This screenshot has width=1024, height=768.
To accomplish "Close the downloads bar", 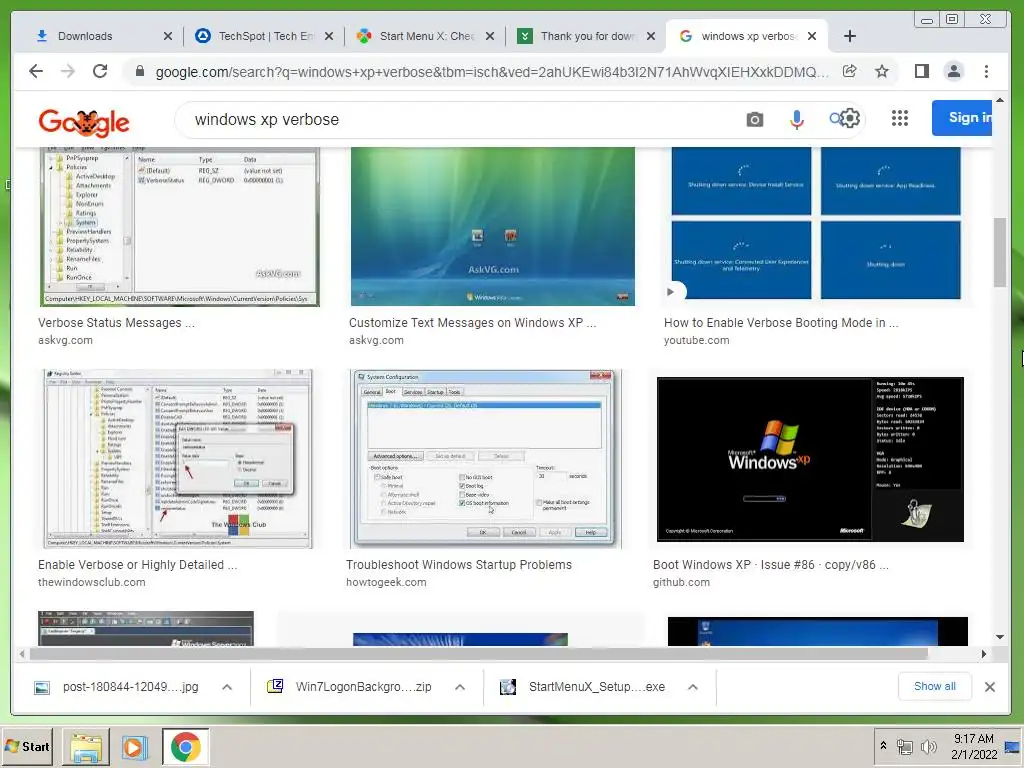I will pos(990,687).
